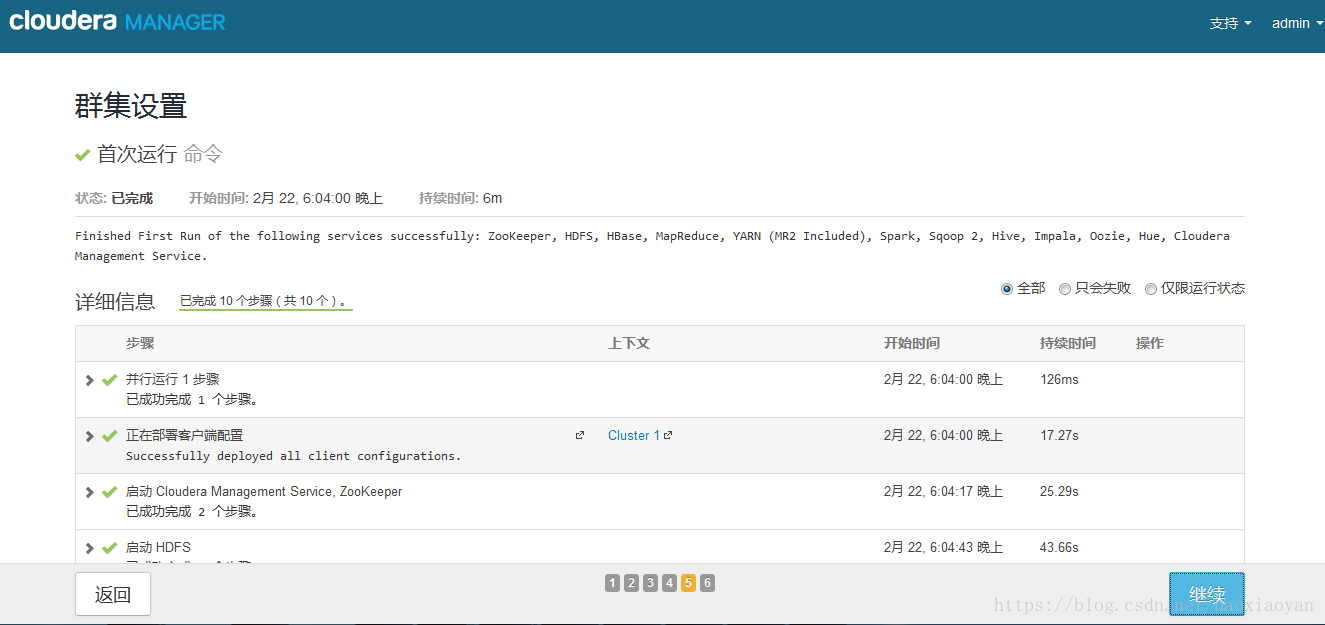Click the external icon after Cluster 1

[668, 435]
